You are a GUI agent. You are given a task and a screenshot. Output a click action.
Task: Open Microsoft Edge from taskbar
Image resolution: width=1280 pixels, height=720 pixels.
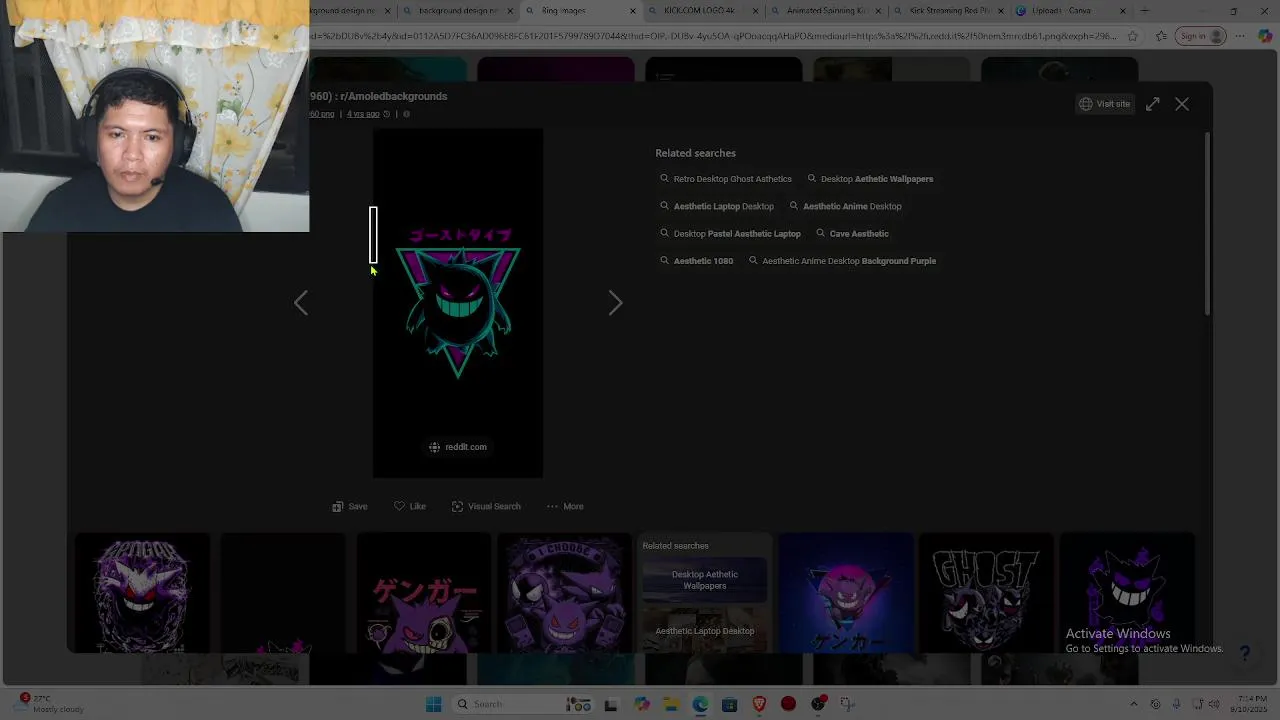pos(700,704)
